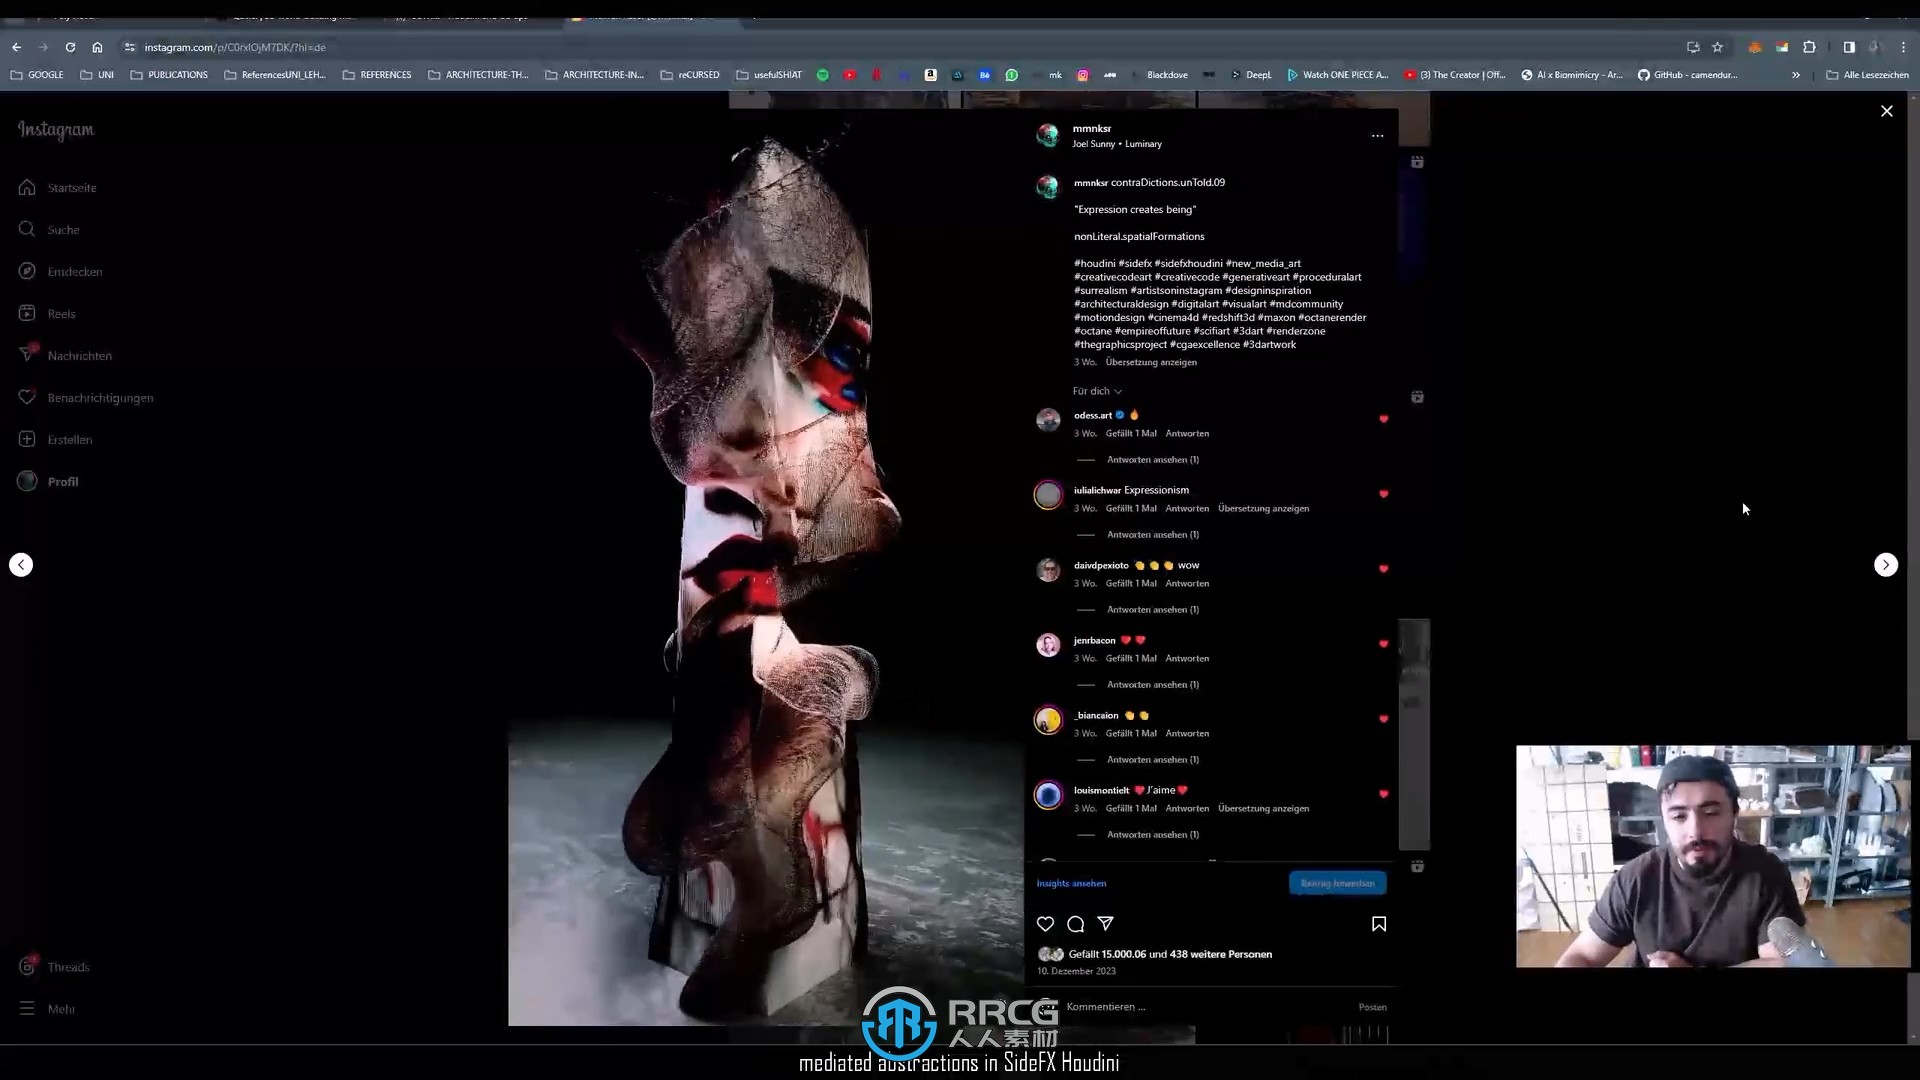
Task: Like the post with the heart icon
Action: pyautogui.click(x=1045, y=924)
